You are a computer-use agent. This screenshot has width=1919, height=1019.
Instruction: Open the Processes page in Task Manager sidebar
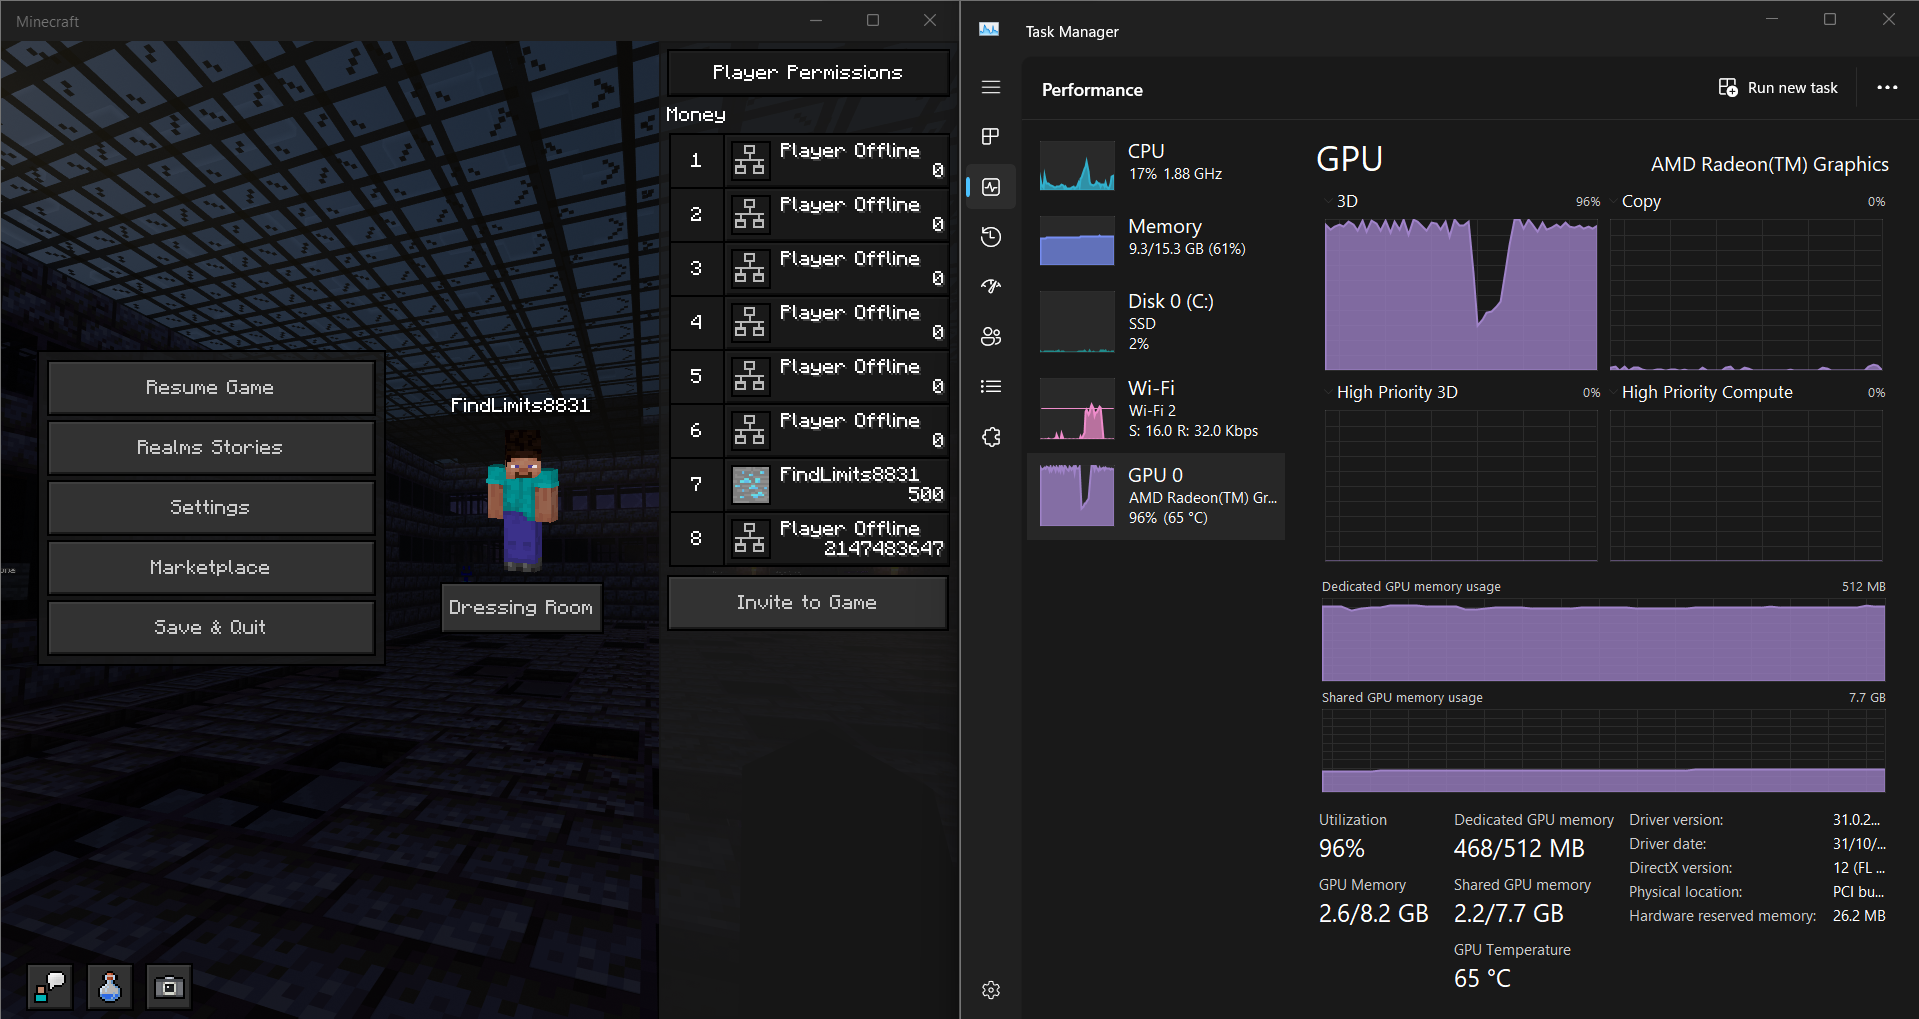991,137
